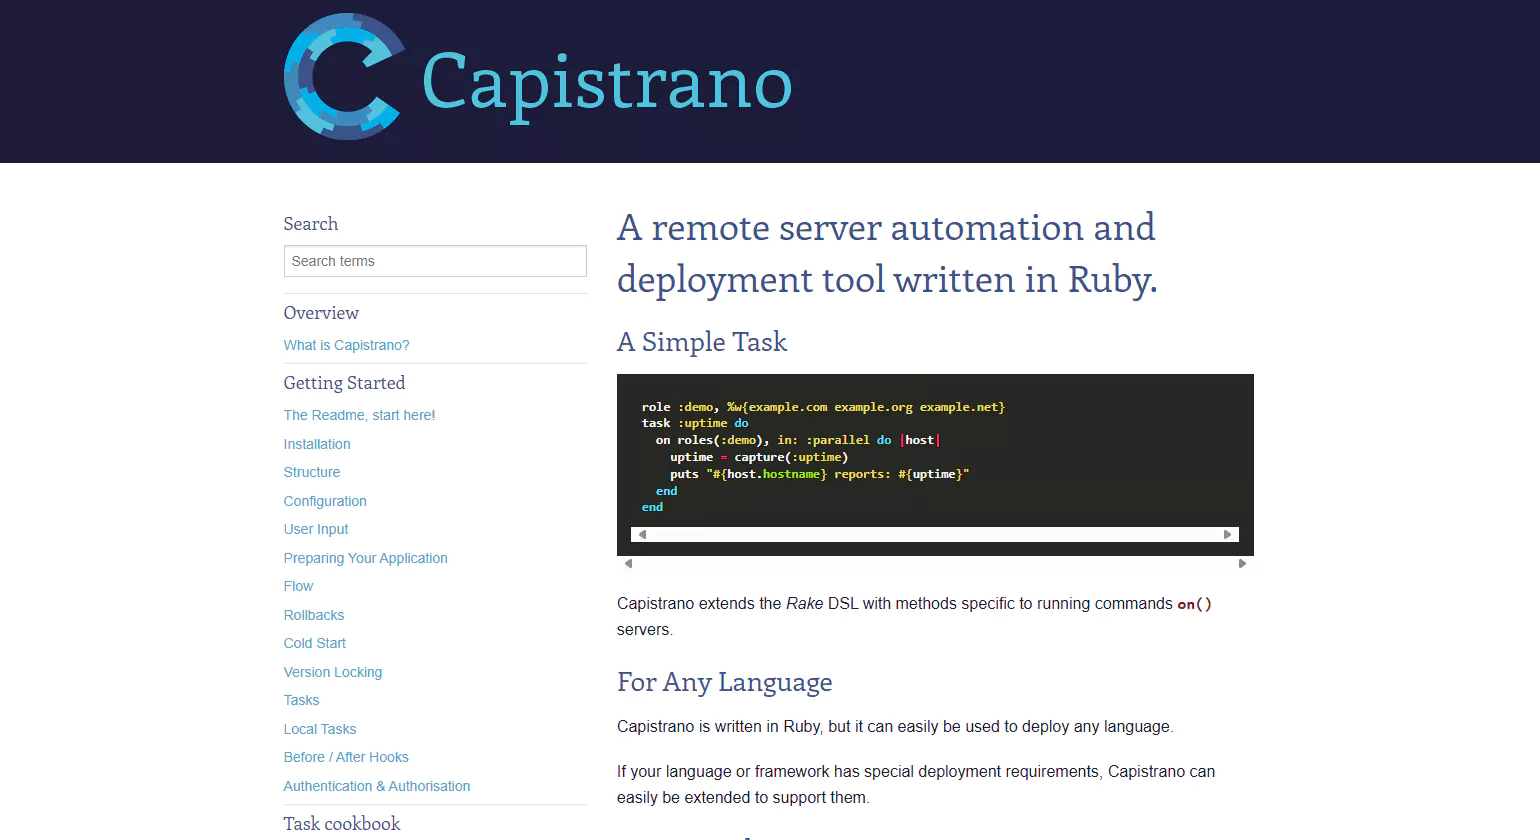This screenshot has width=1540, height=840.
Task: Click the inner horizontal scrollbar track of code block
Action: point(935,535)
